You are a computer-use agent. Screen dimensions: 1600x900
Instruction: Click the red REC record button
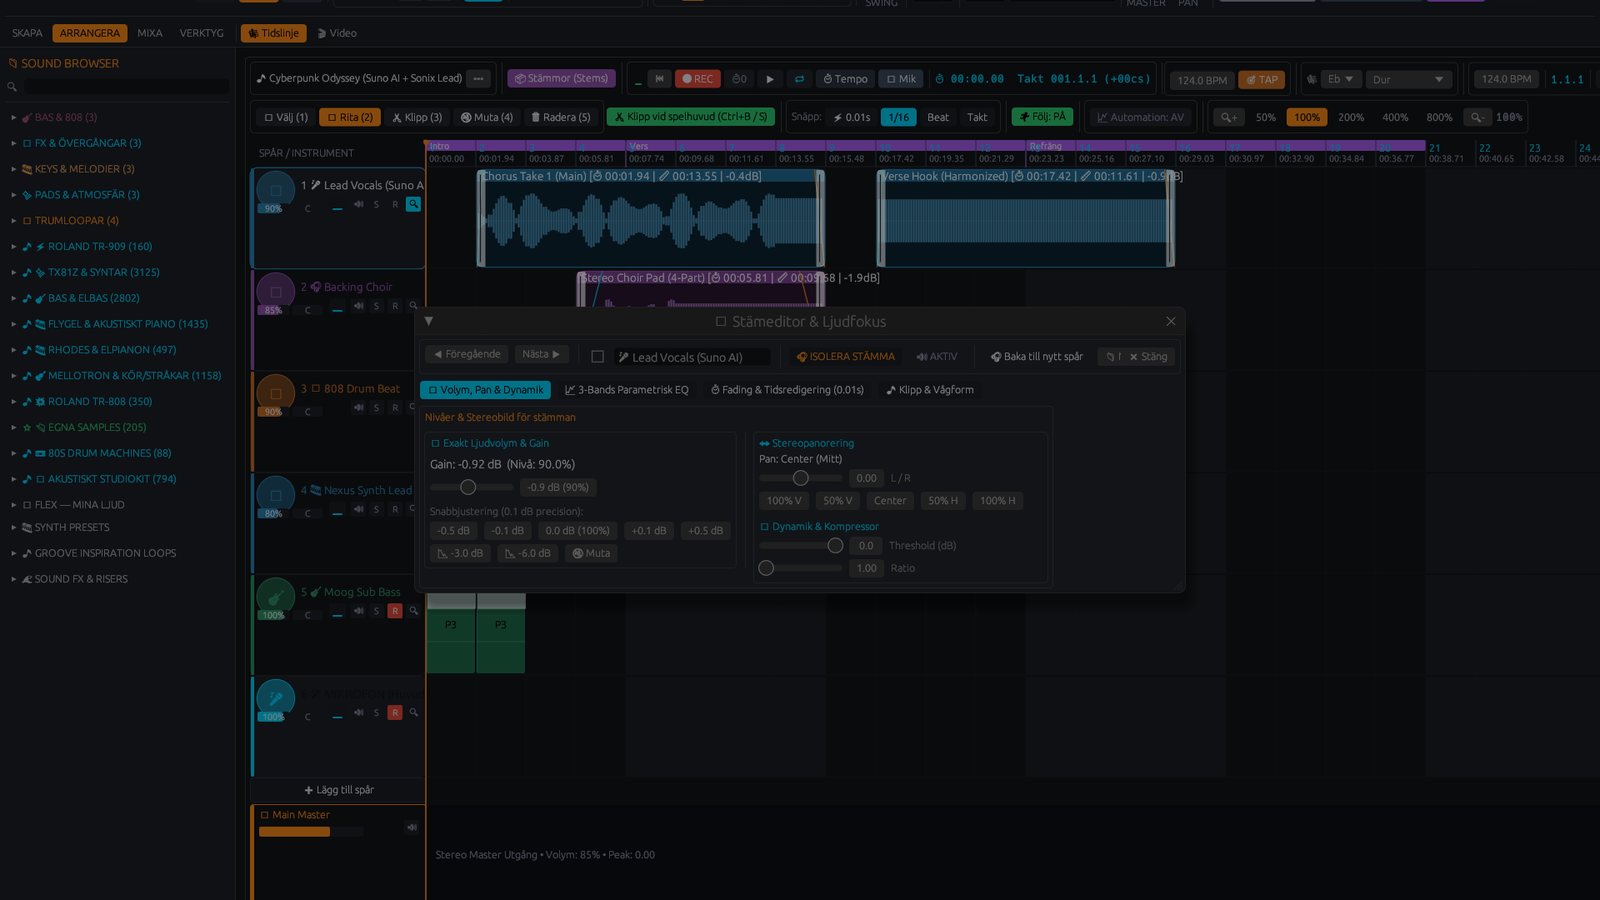tap(698, 79)
